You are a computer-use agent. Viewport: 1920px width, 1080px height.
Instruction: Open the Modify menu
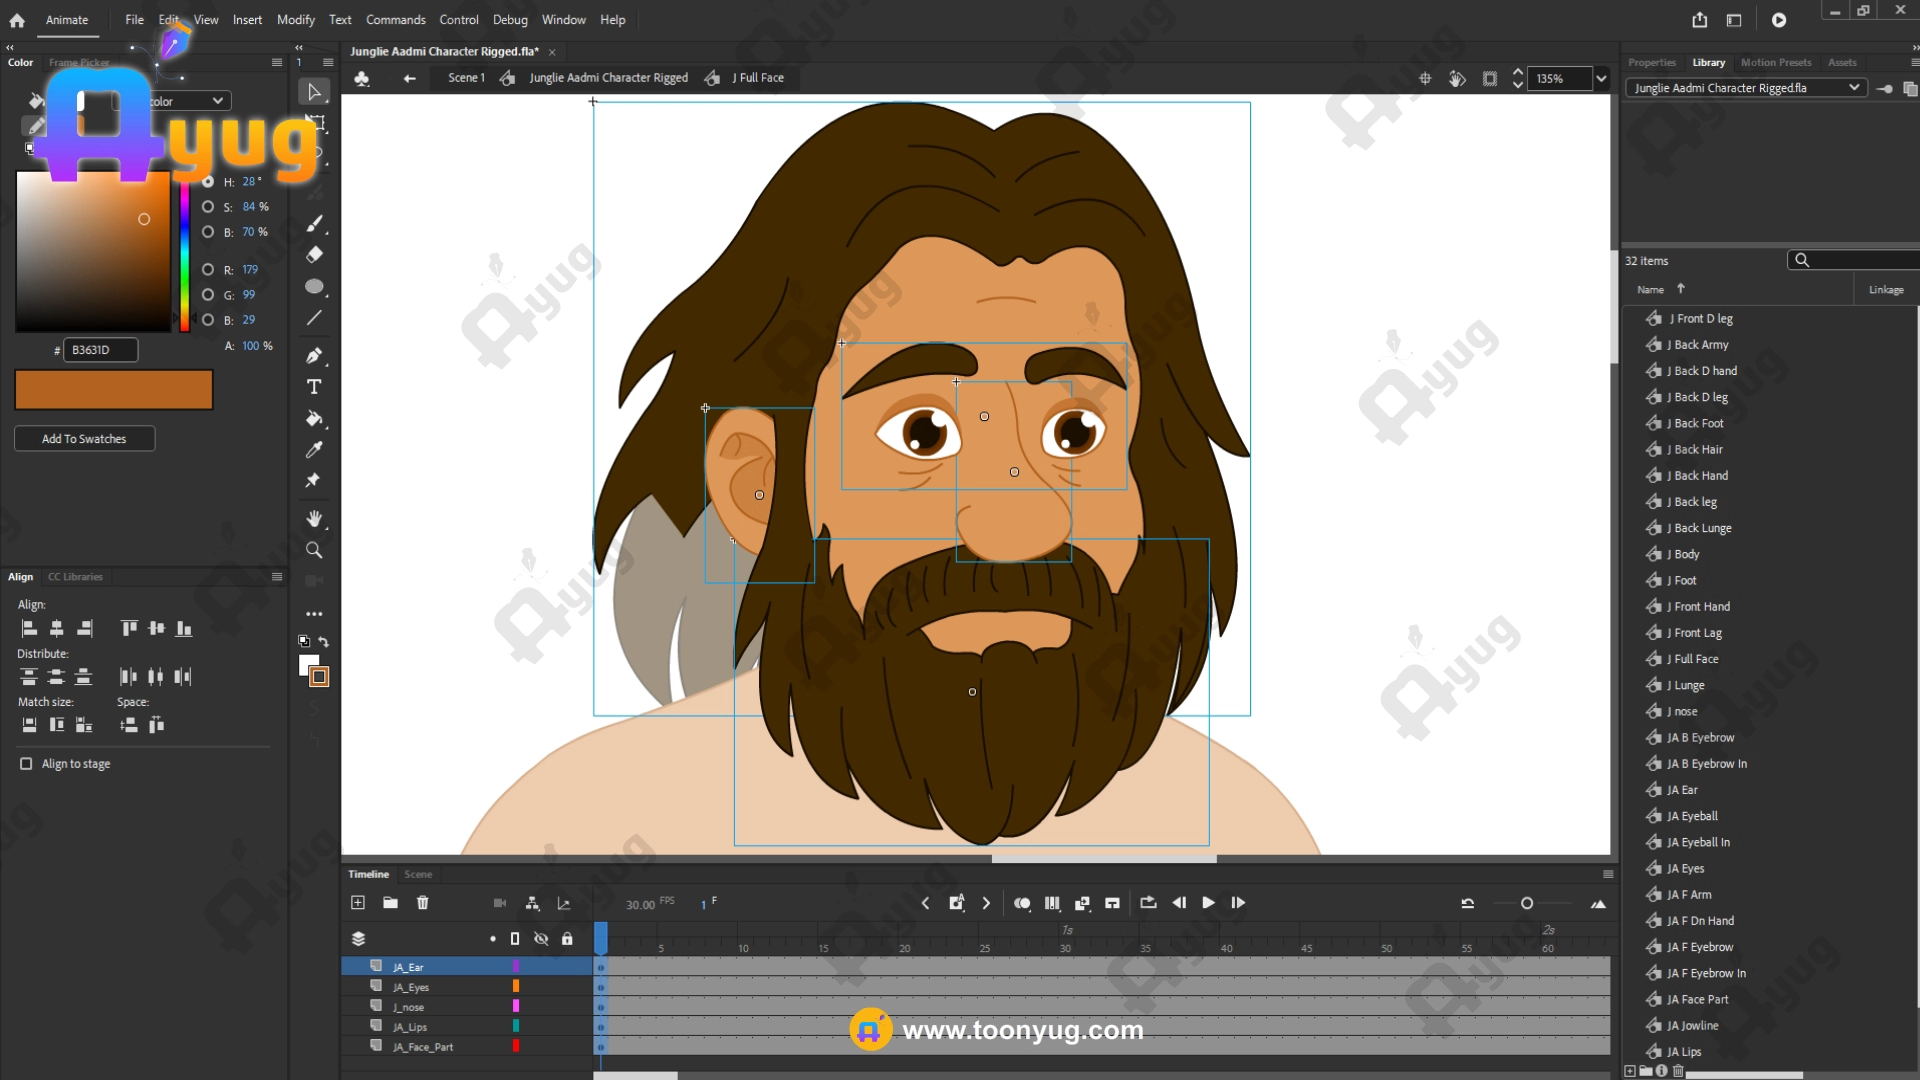(x=295, y=20)
